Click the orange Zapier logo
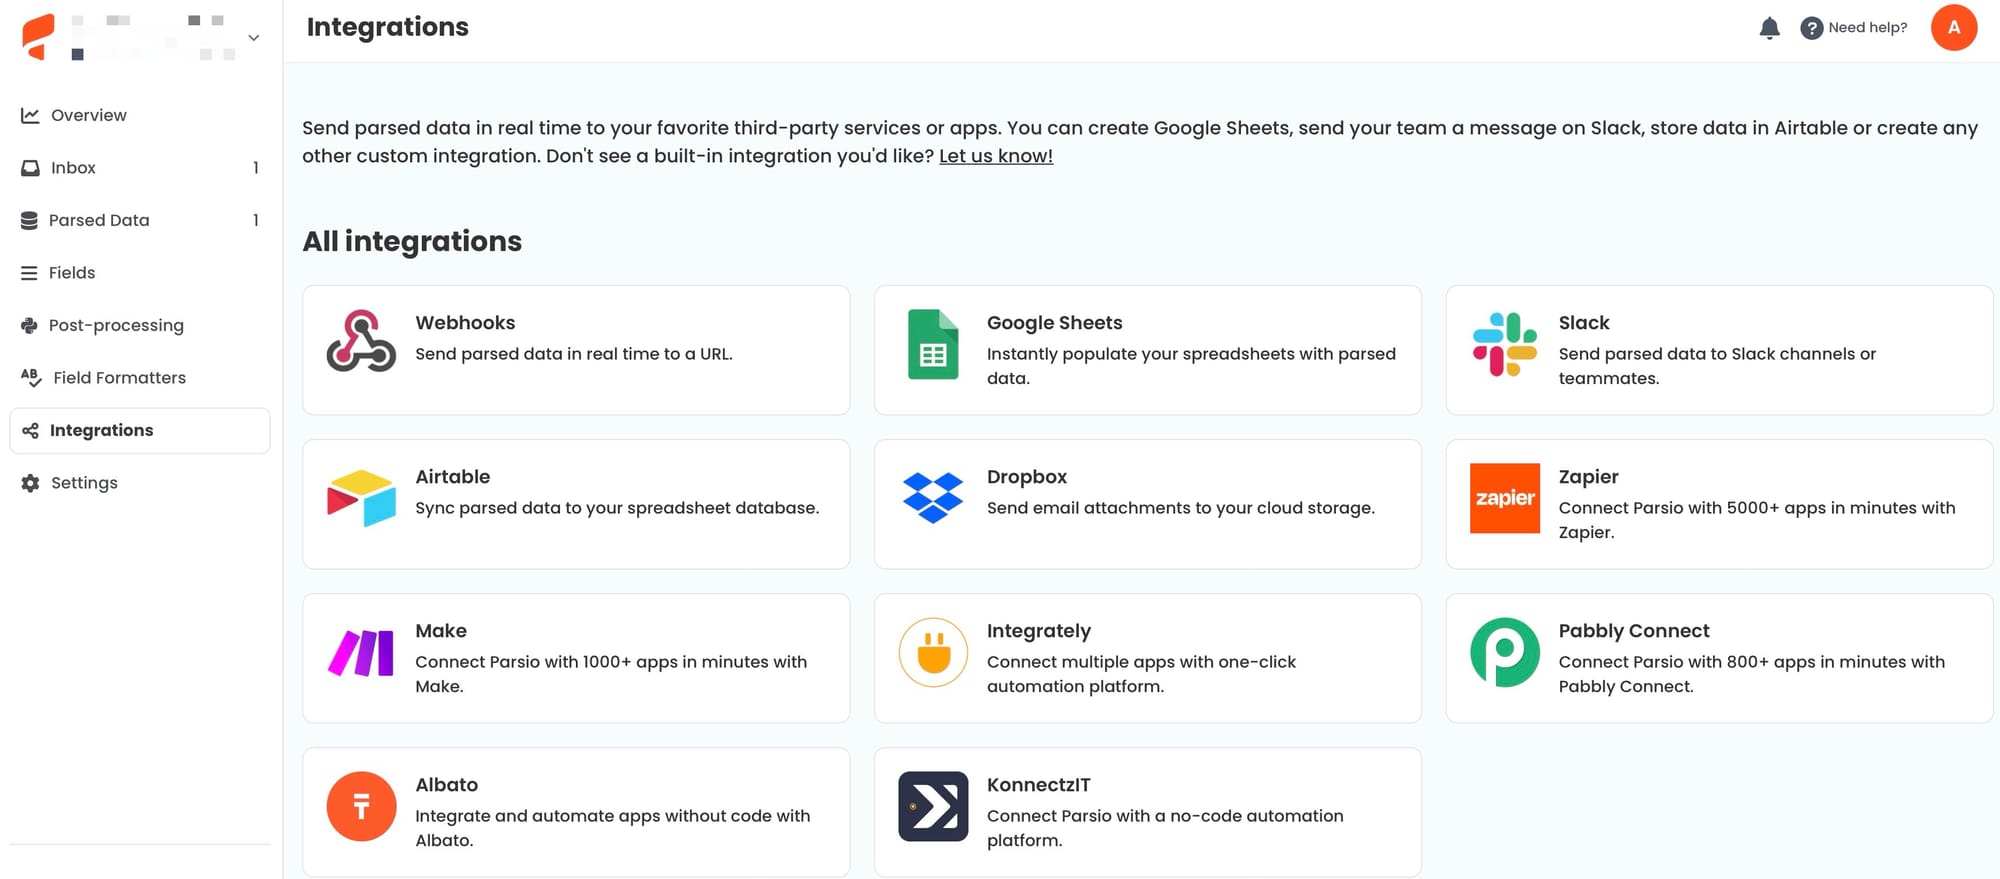Screen dimensions: 2000x879 (x=1504, y=498)
